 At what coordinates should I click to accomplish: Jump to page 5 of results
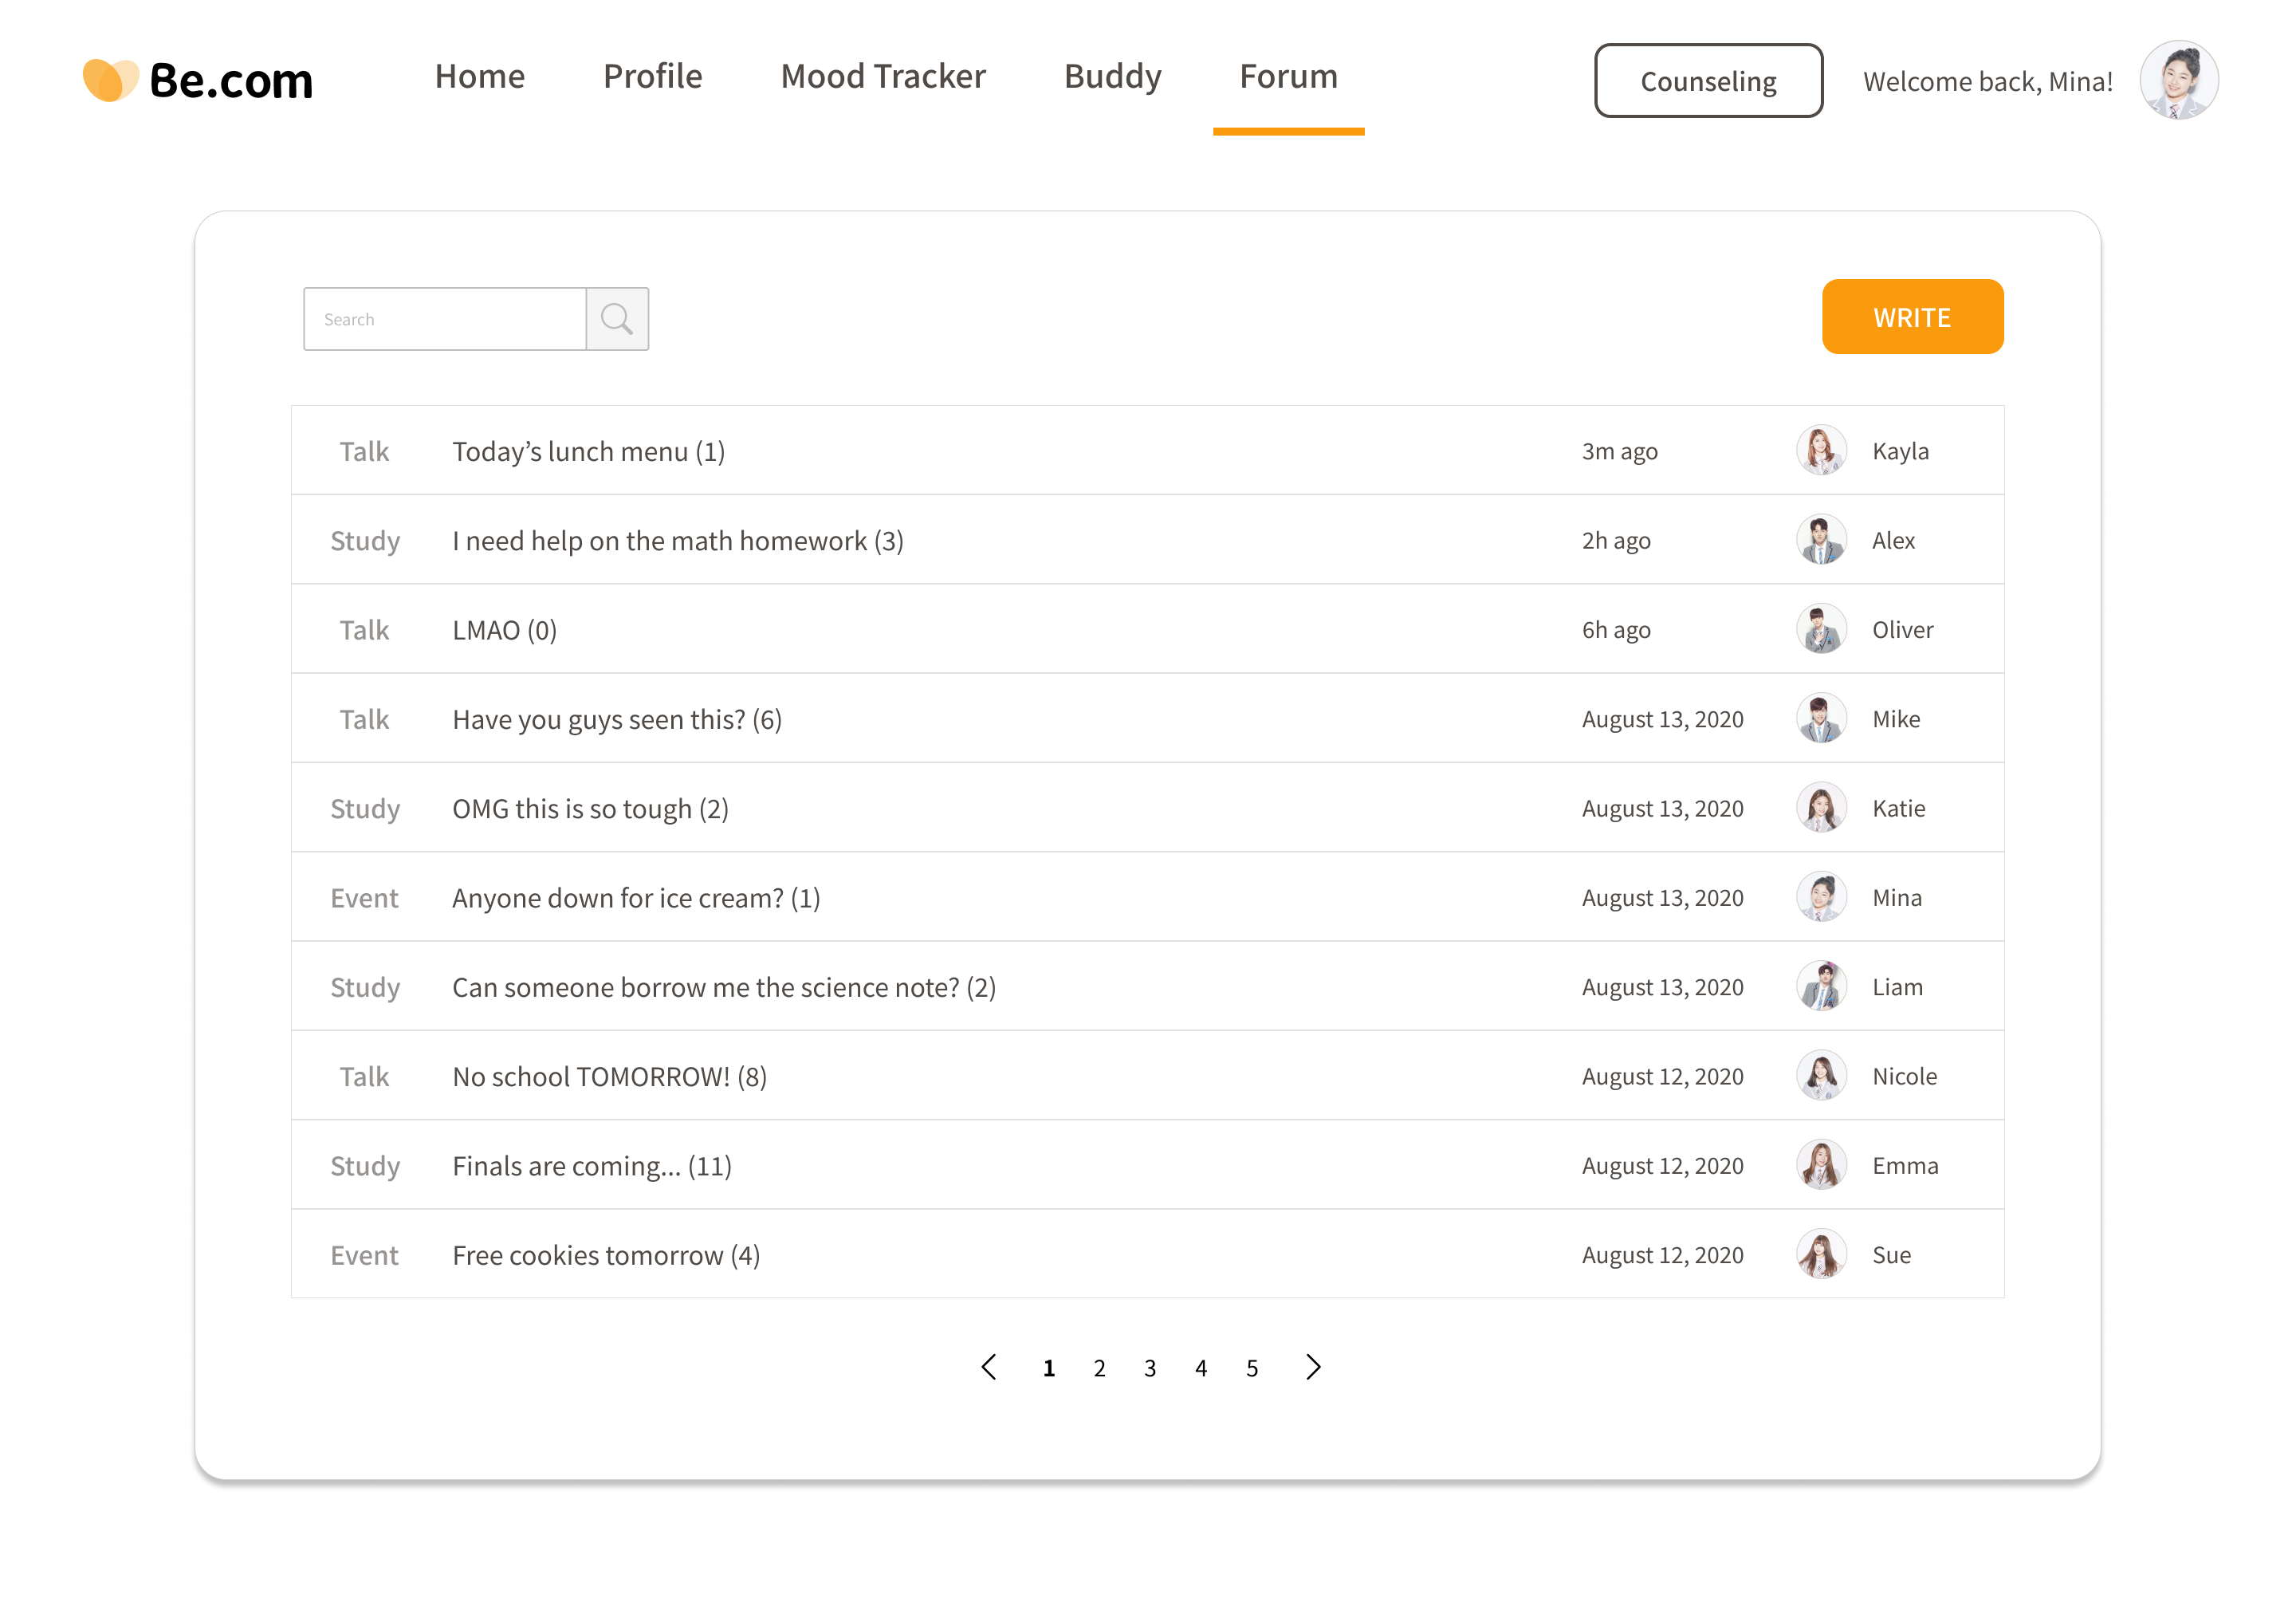click(1251, 1368)
